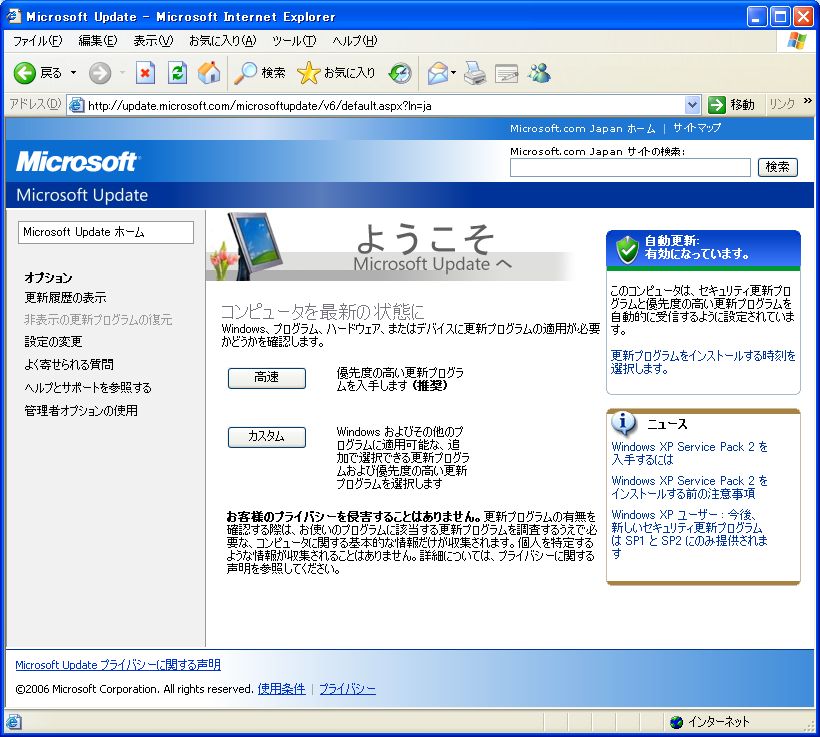The height and width of the screenshot is (737, 820).
Task: Click the 使用条件 footer link
Action: click(281, 689)
